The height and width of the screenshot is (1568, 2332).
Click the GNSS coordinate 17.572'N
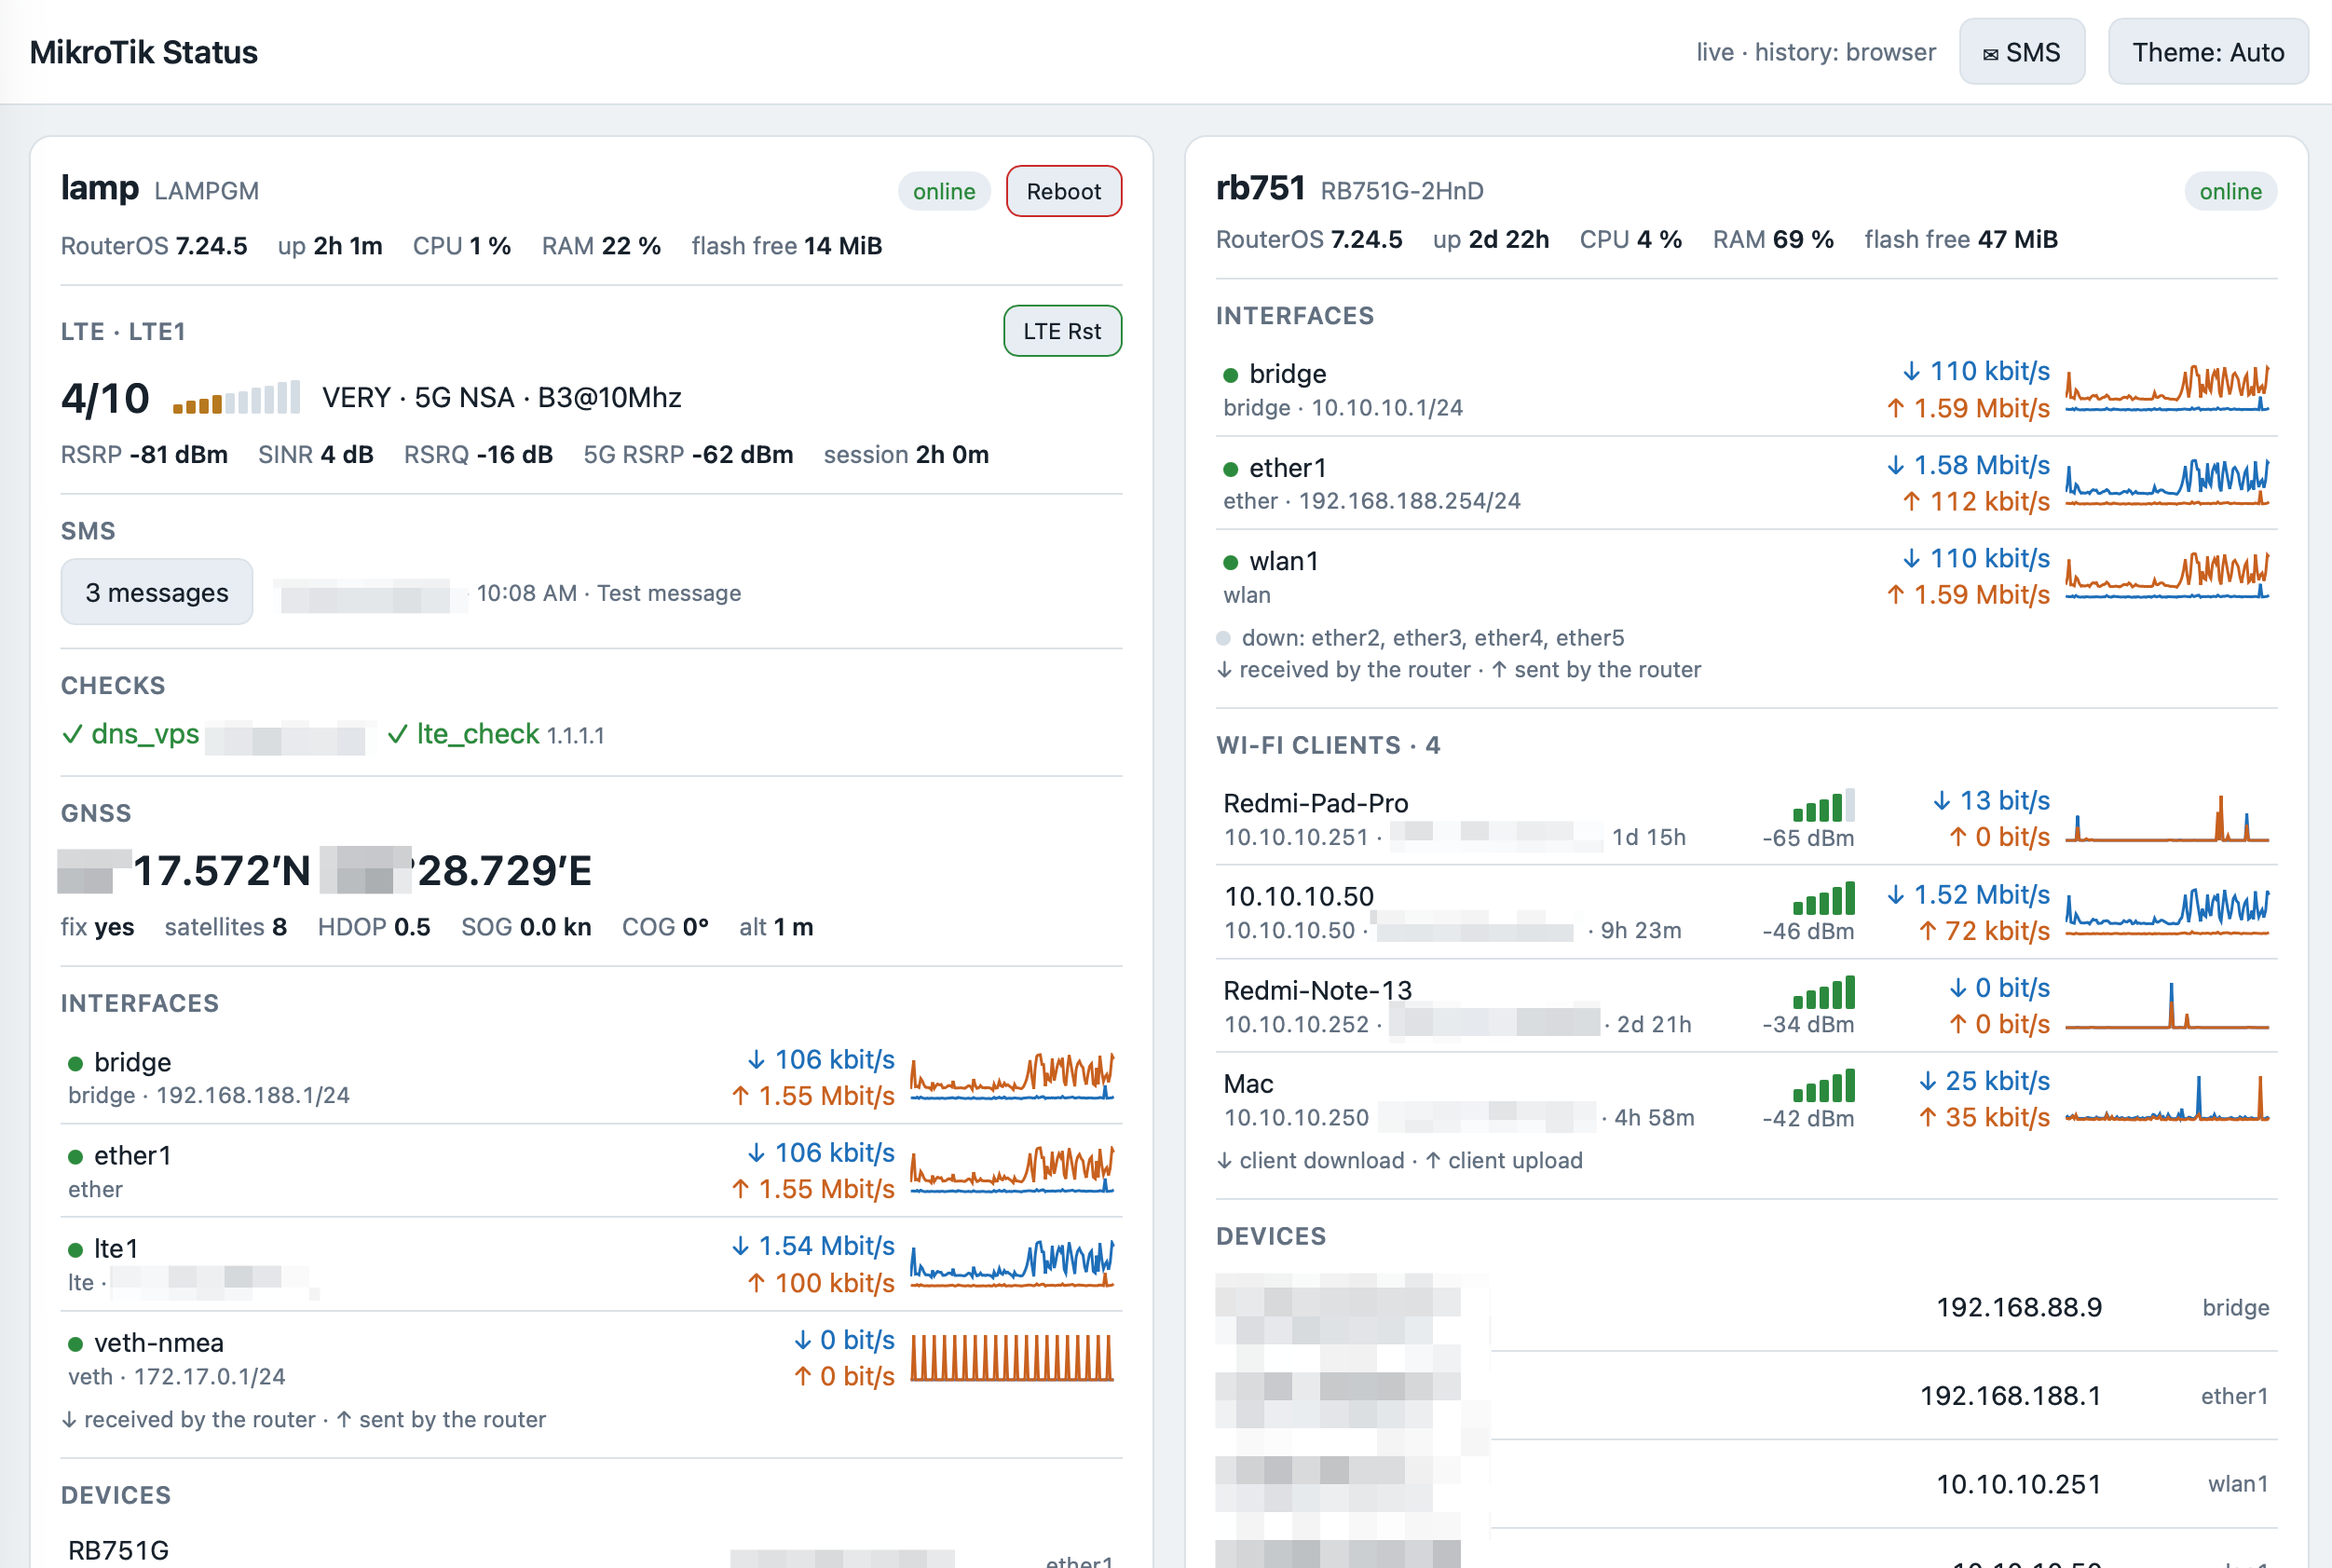coord(222,871)
